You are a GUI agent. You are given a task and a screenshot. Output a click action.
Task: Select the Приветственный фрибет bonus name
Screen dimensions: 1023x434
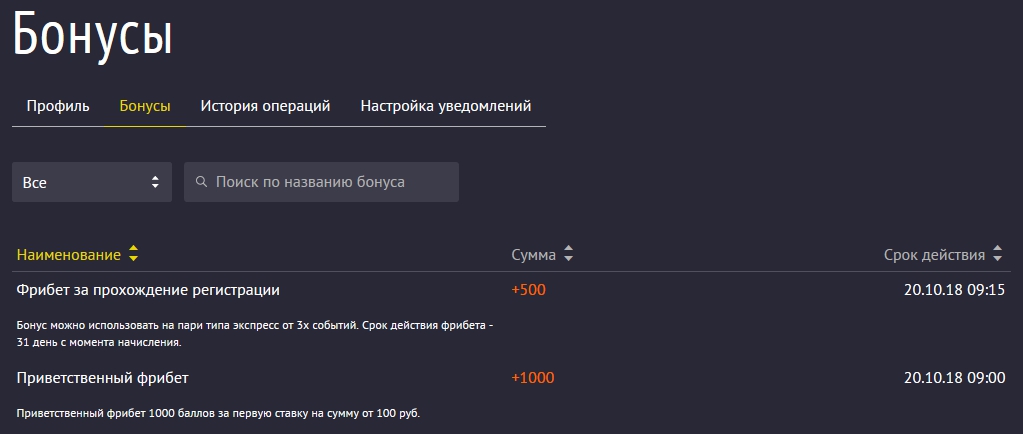click(103, 378)
